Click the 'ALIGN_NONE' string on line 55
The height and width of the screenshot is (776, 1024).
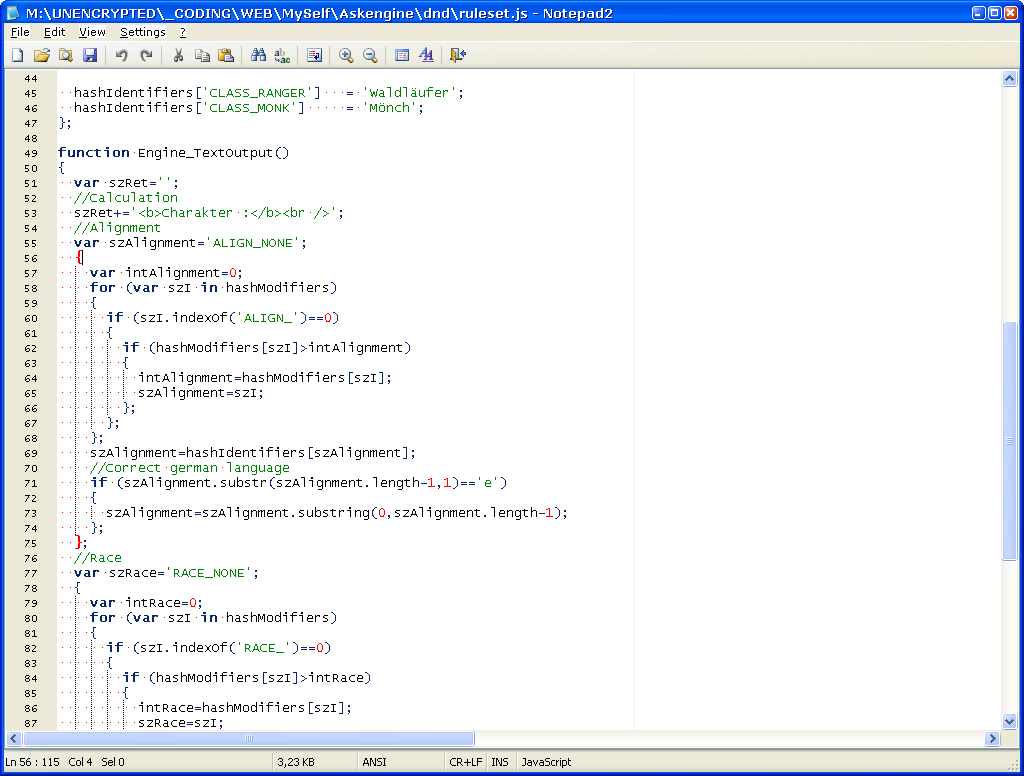[x=253, y=243]
